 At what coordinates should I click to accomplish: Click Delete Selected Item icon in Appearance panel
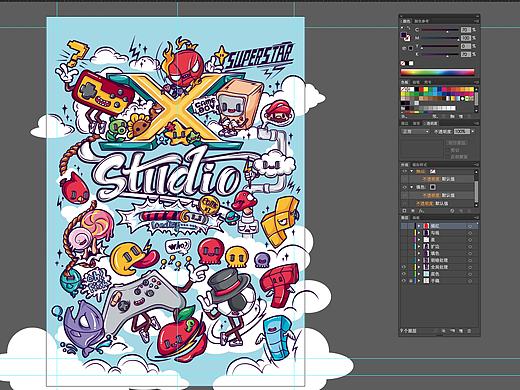pyautogui.click(x=470, y=211)
